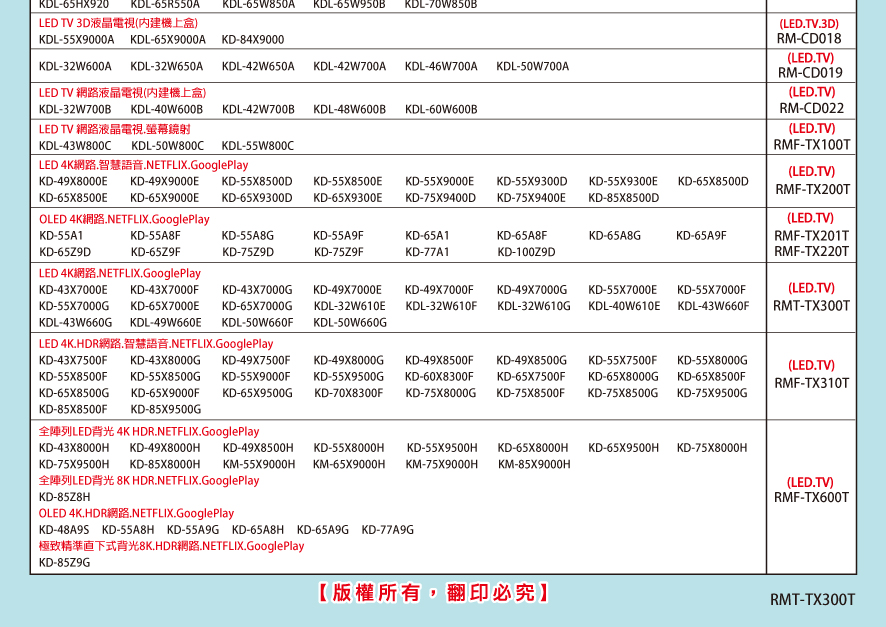The width and height of the screenshot is (886, 627).
Task: Click model KD-55X7000F
Action: [711, 290]
